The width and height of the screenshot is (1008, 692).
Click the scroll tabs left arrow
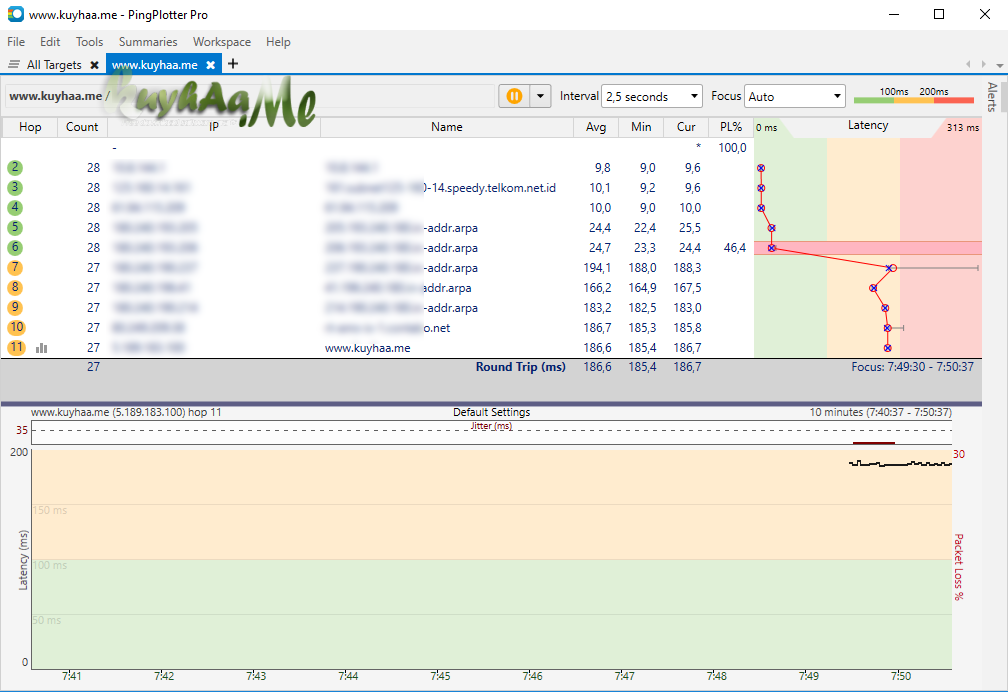pyautogui.click(x=968, y=64)
